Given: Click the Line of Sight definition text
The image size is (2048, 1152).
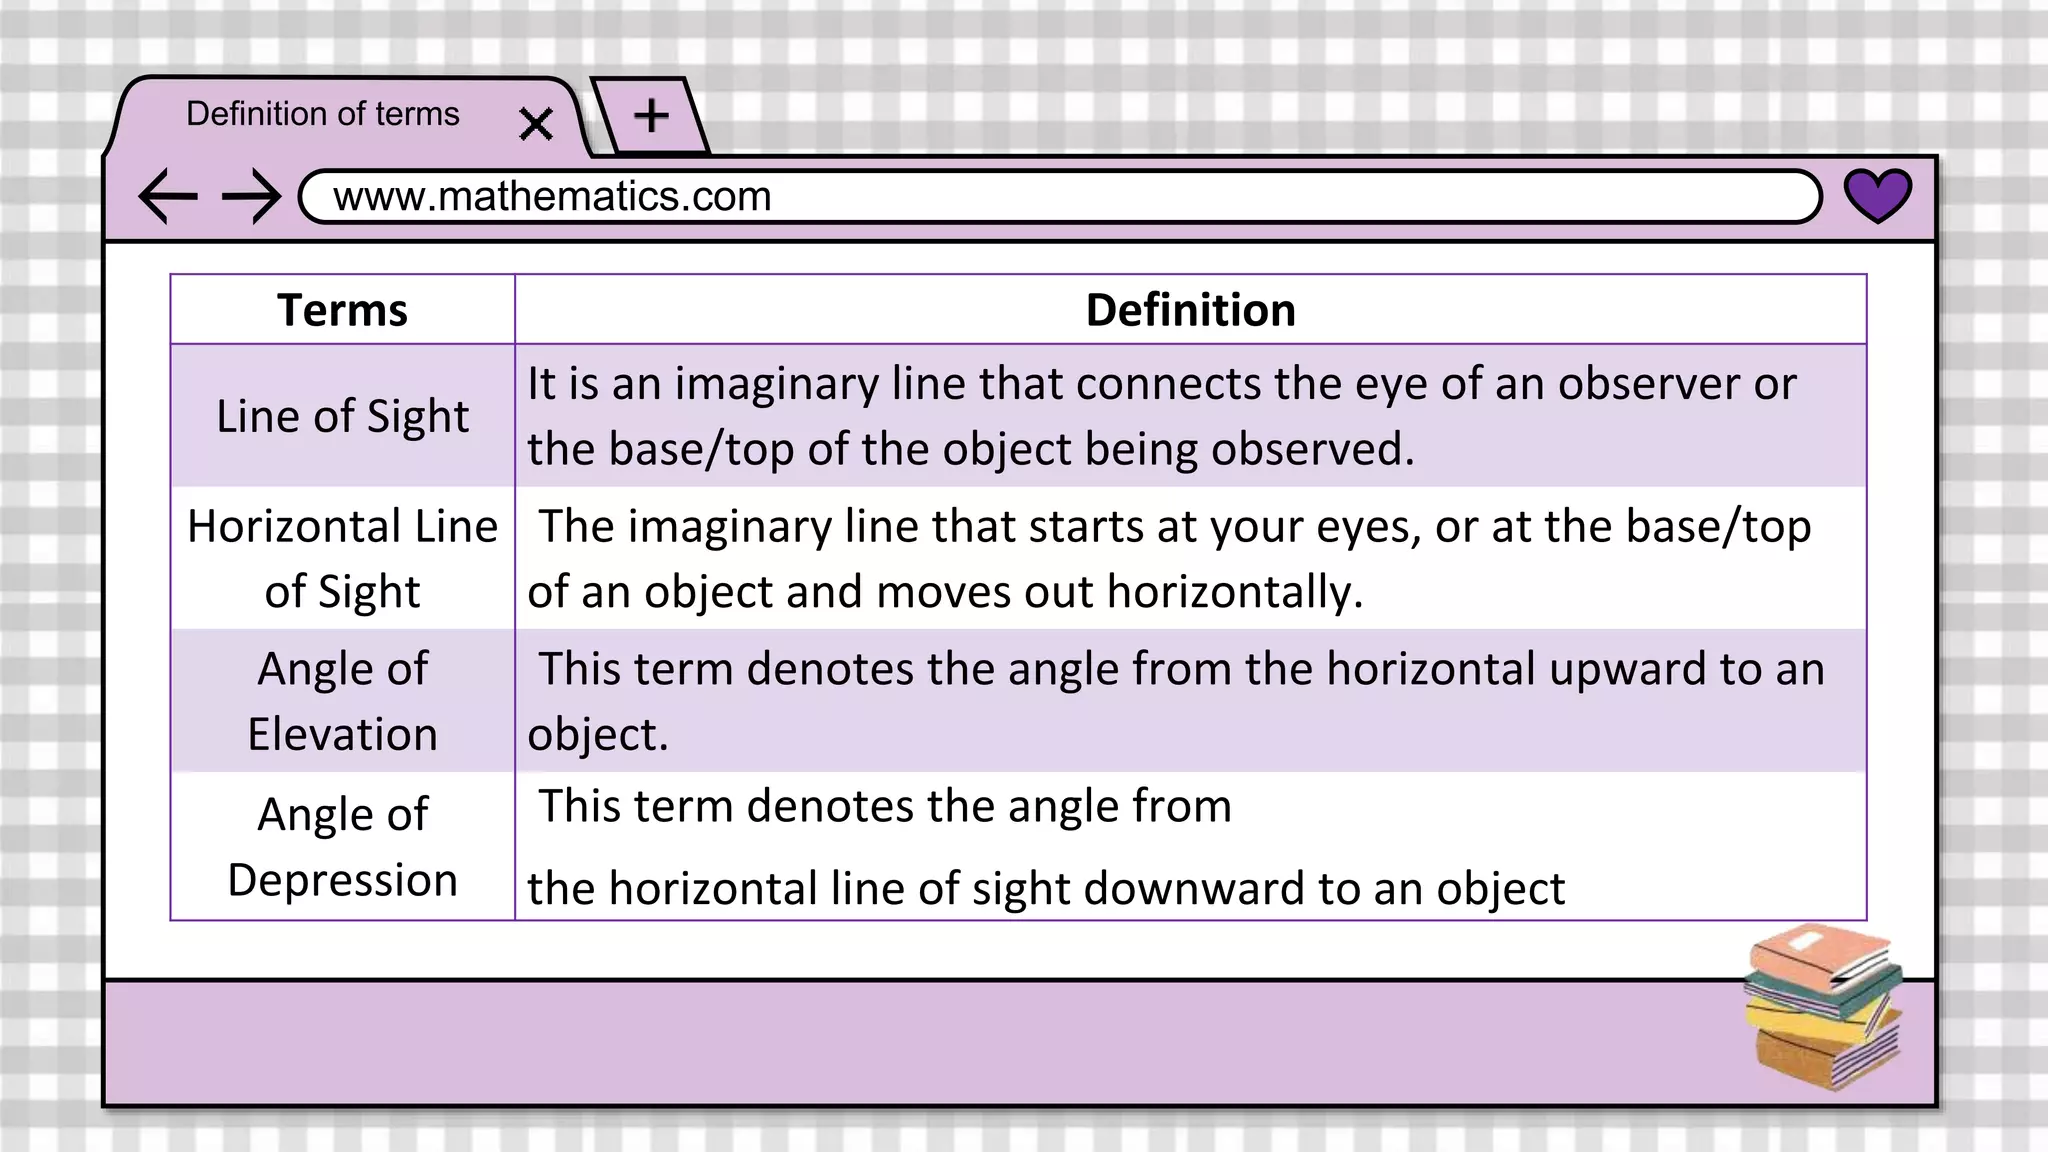Looking at the screenshot, I should tap(1161, 416).
